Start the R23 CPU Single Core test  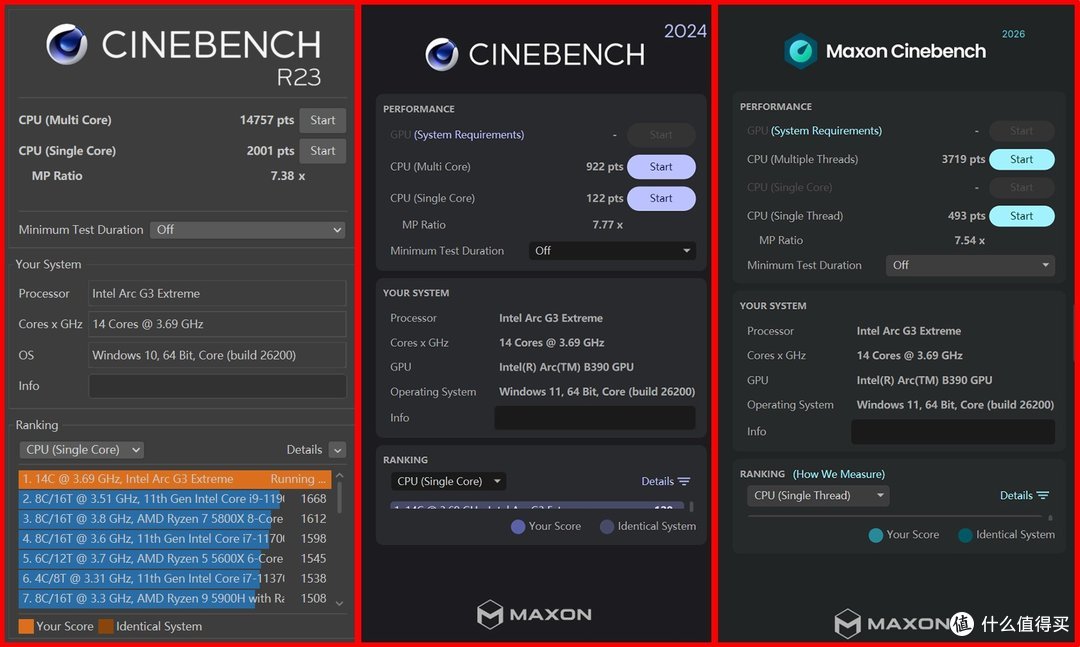[322, 150]
